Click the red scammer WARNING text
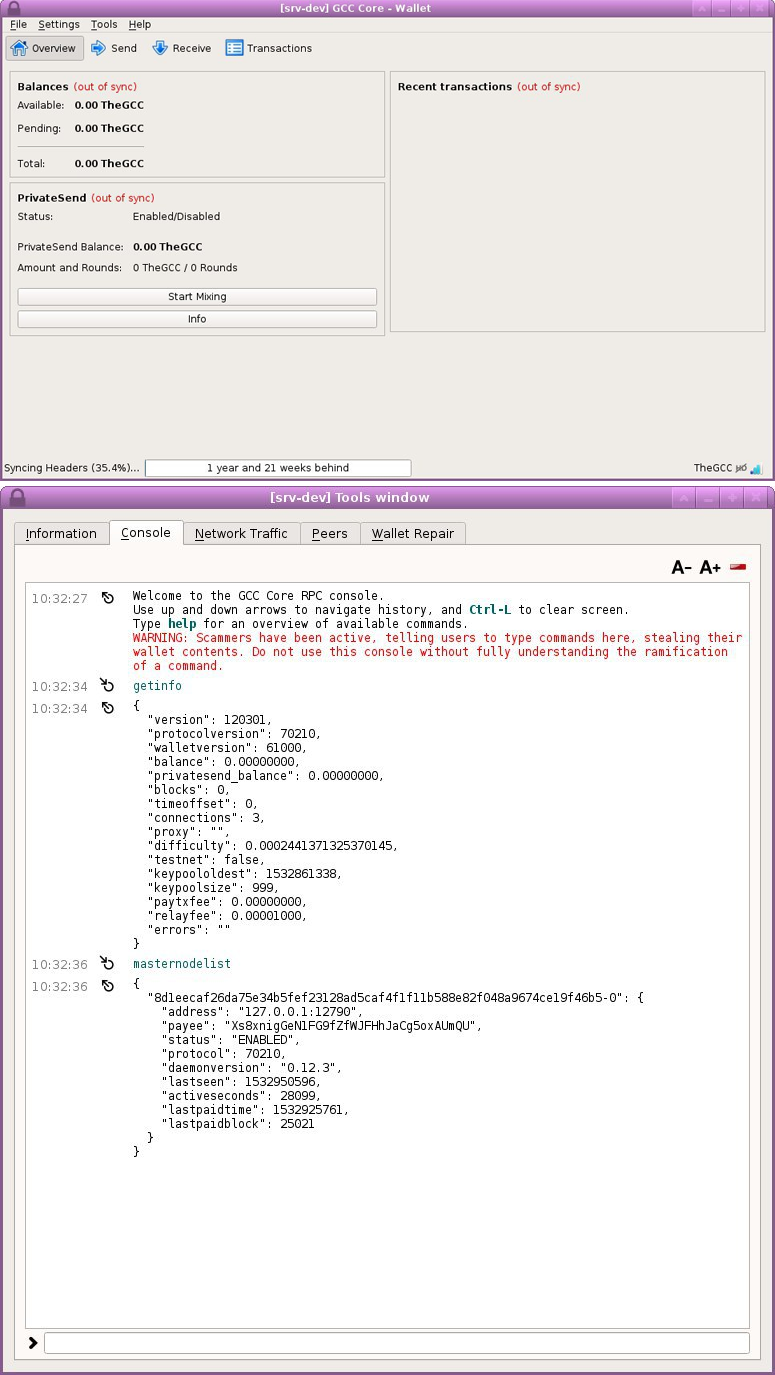Screen dimensions: 775x1375 click(437, 652)
